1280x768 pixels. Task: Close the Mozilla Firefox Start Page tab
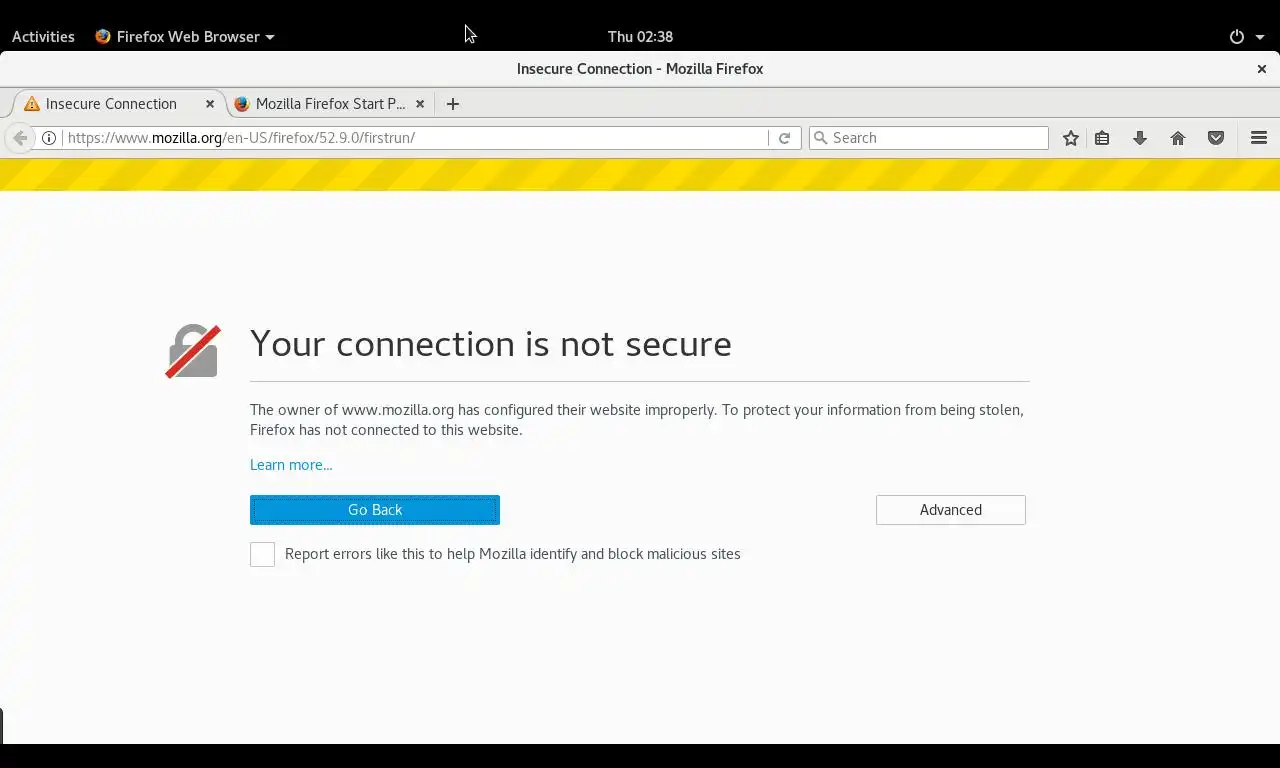(x=420, y=104)
